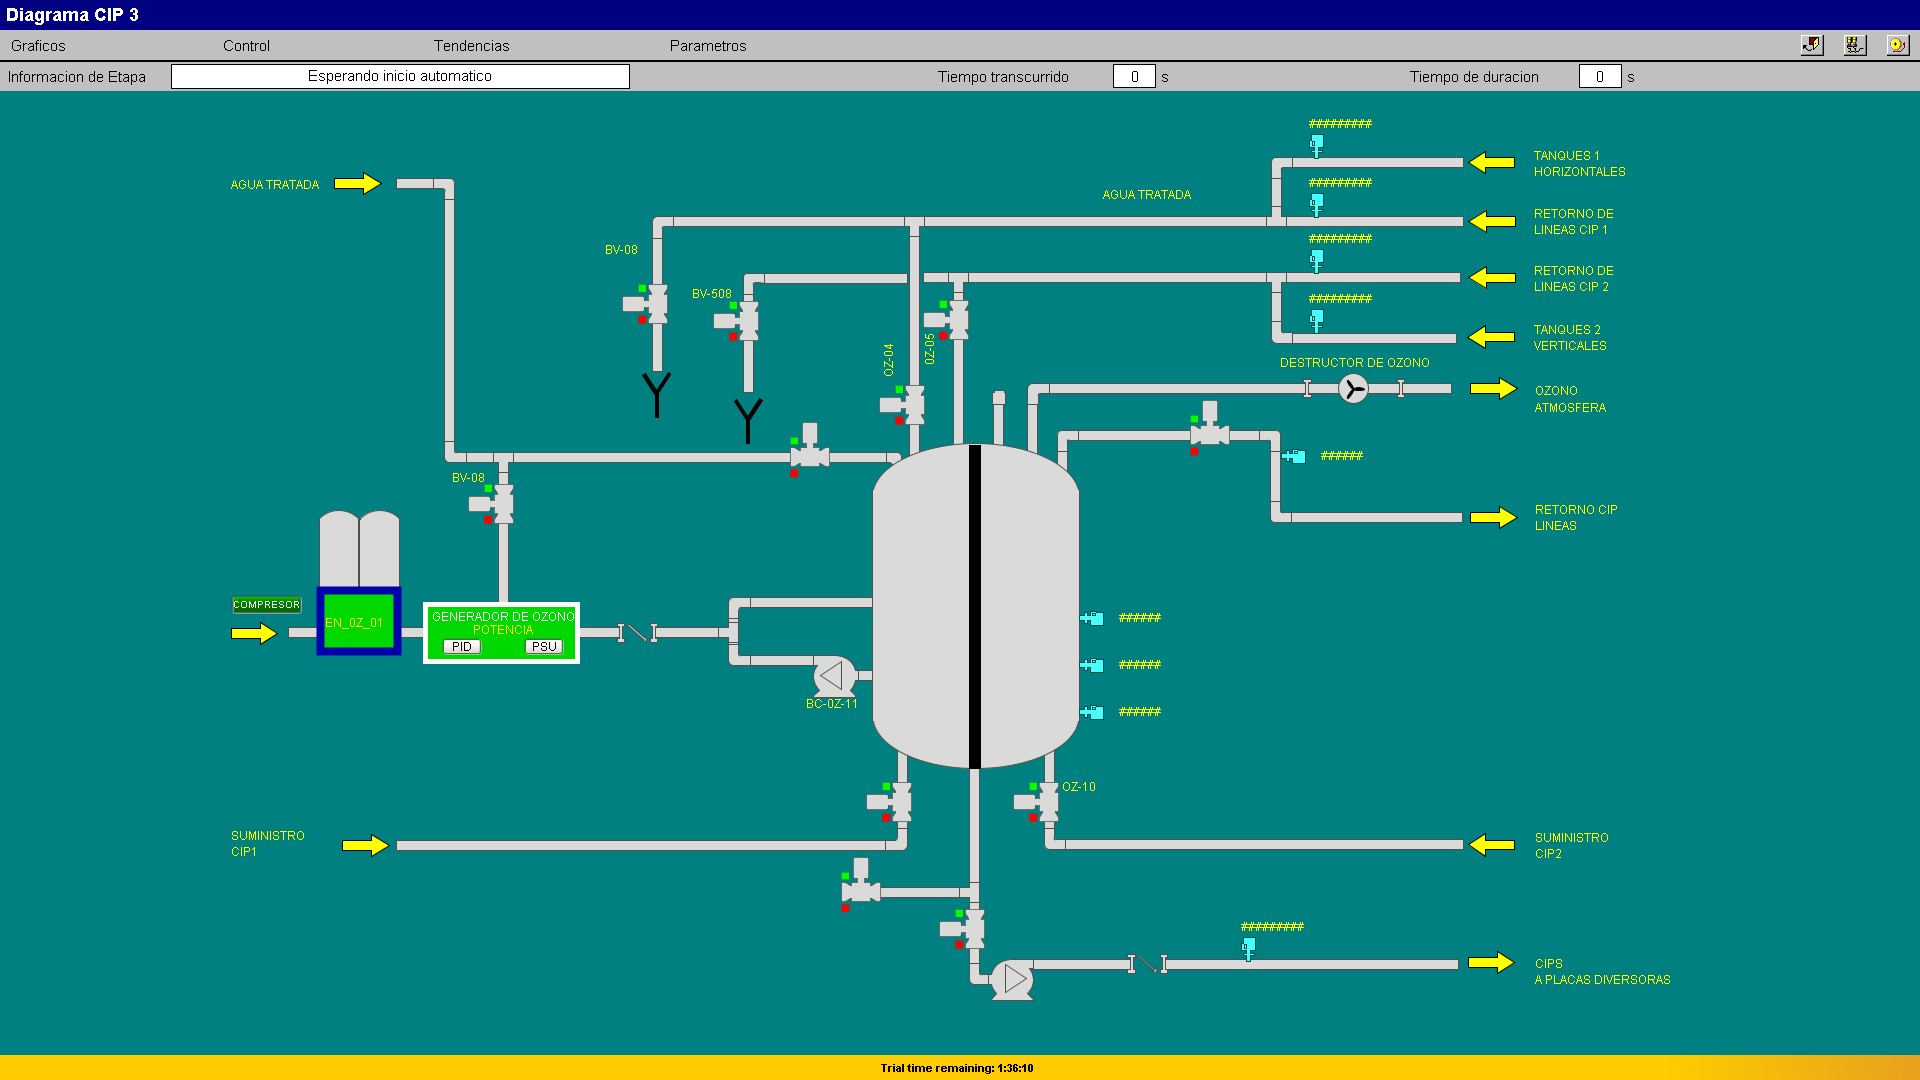The height and width of the screenshot is (1080, 1920).
Task: Select the EN_0Z_01 green unit block
Action: click(359, 621)
